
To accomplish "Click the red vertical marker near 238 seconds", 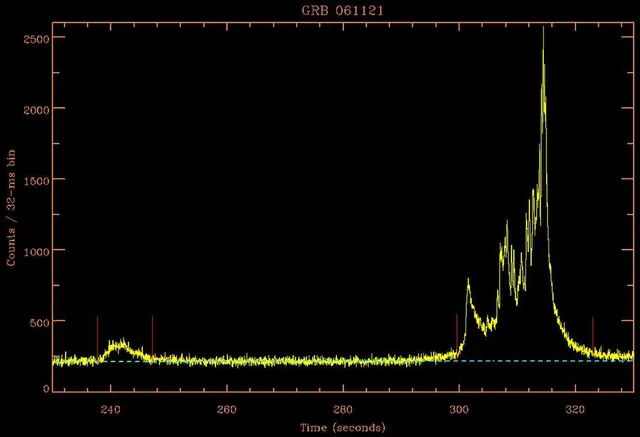I will pos(97,337).
